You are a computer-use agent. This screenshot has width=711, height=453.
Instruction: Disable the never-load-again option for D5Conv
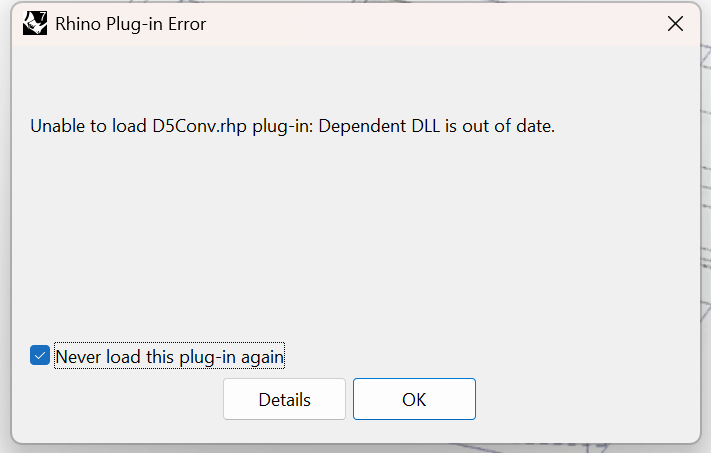40,355
